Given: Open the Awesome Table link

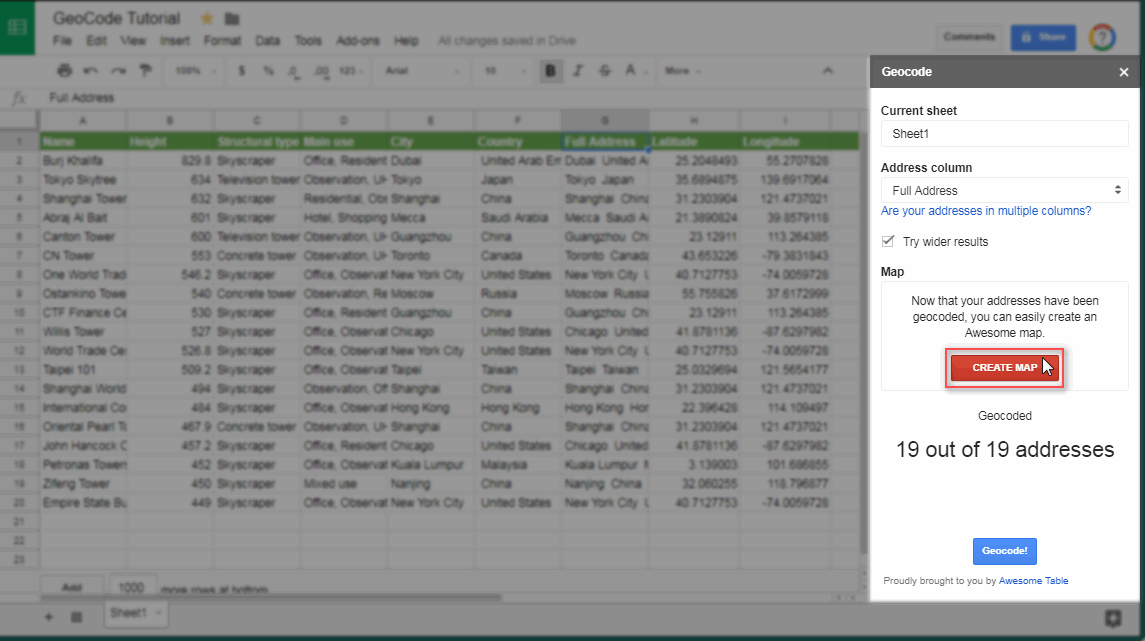Looking at the screenshot, I should click(x=1033, y=581).
